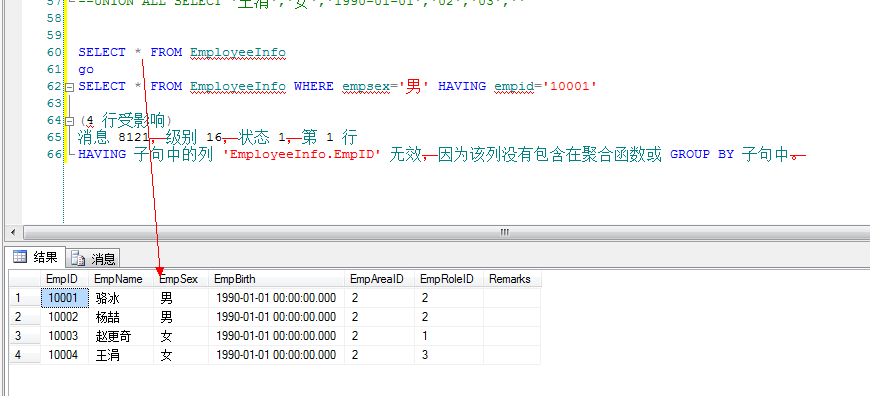Click the message icon on 消息 tab

[77, 258]
